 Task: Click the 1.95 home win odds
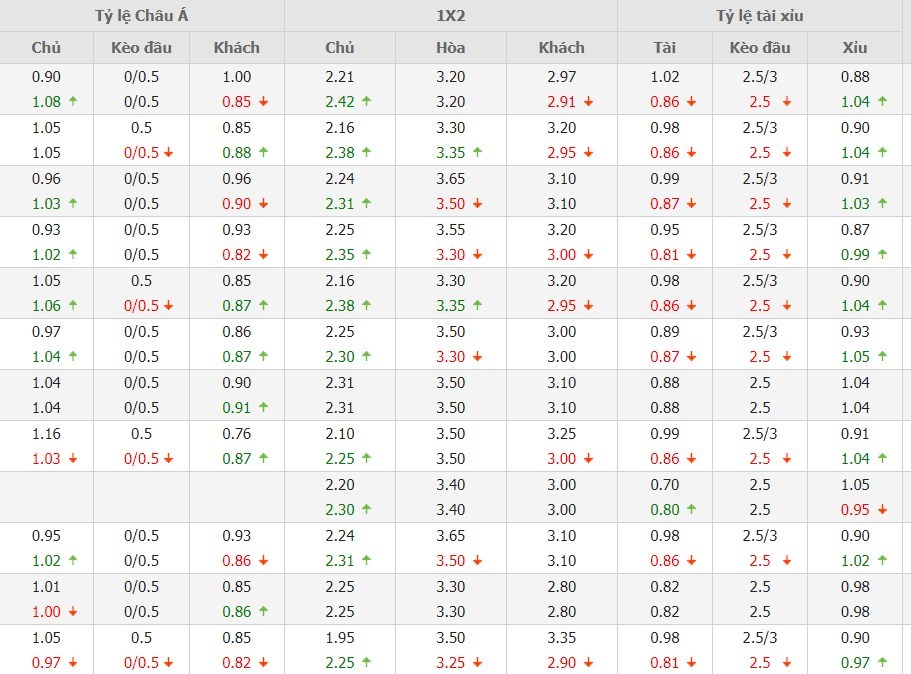tap(339, 638)
